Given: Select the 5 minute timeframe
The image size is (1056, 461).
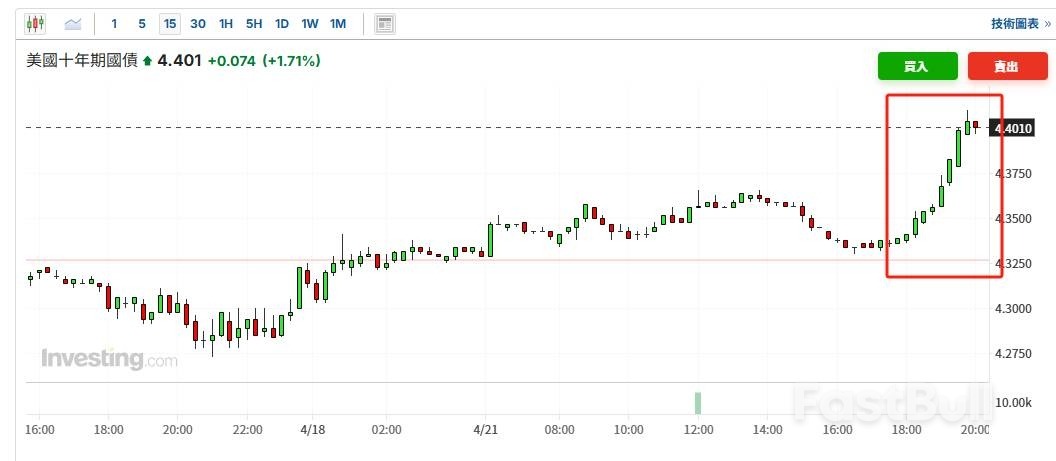Looking at the screenshot, I should (142, 23).
